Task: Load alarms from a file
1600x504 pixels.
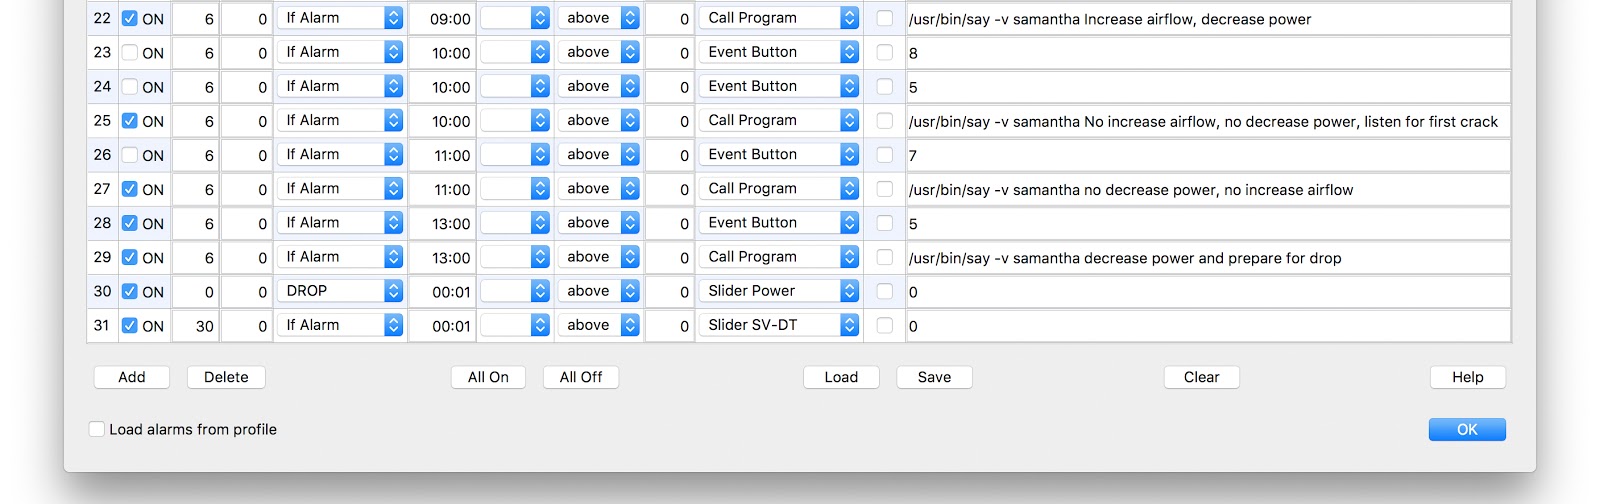Action: (841, 377)
